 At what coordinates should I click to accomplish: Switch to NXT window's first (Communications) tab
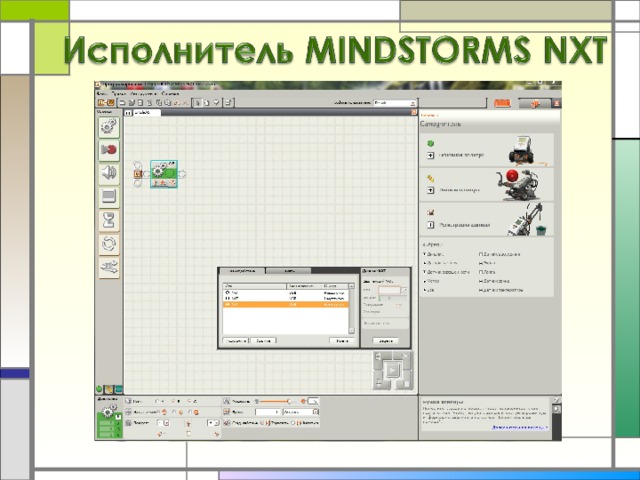coord(242,271)
